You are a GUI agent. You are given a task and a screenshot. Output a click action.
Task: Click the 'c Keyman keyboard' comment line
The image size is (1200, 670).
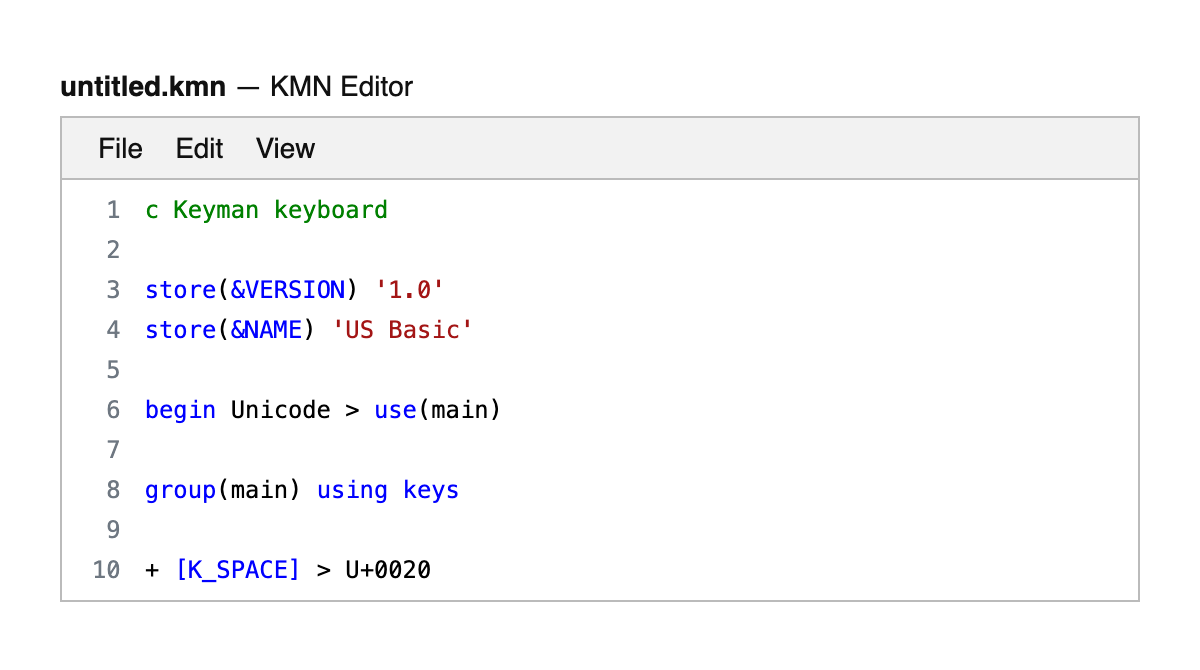tap(266, 210)
